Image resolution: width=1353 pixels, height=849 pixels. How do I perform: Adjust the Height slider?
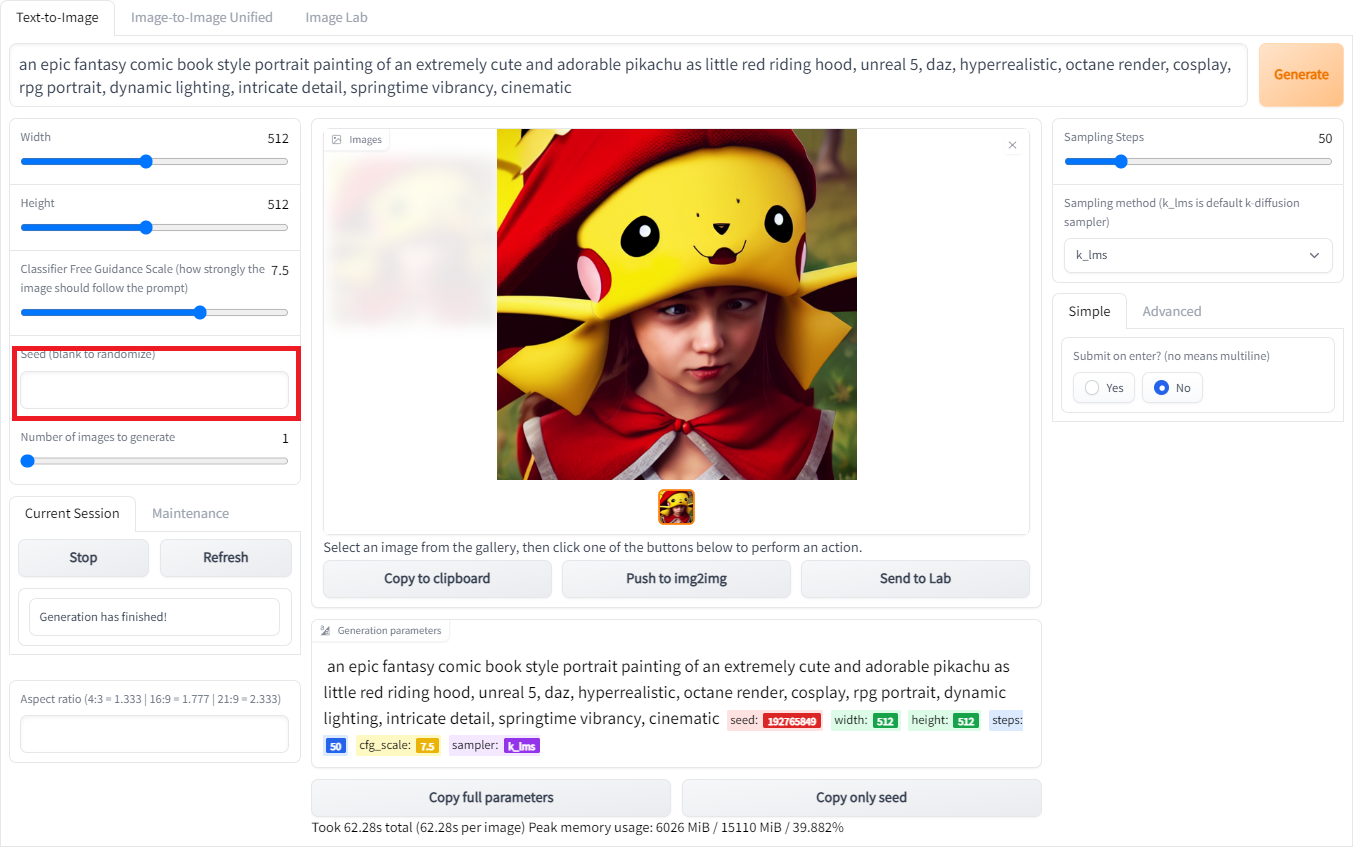click(154, 227)
